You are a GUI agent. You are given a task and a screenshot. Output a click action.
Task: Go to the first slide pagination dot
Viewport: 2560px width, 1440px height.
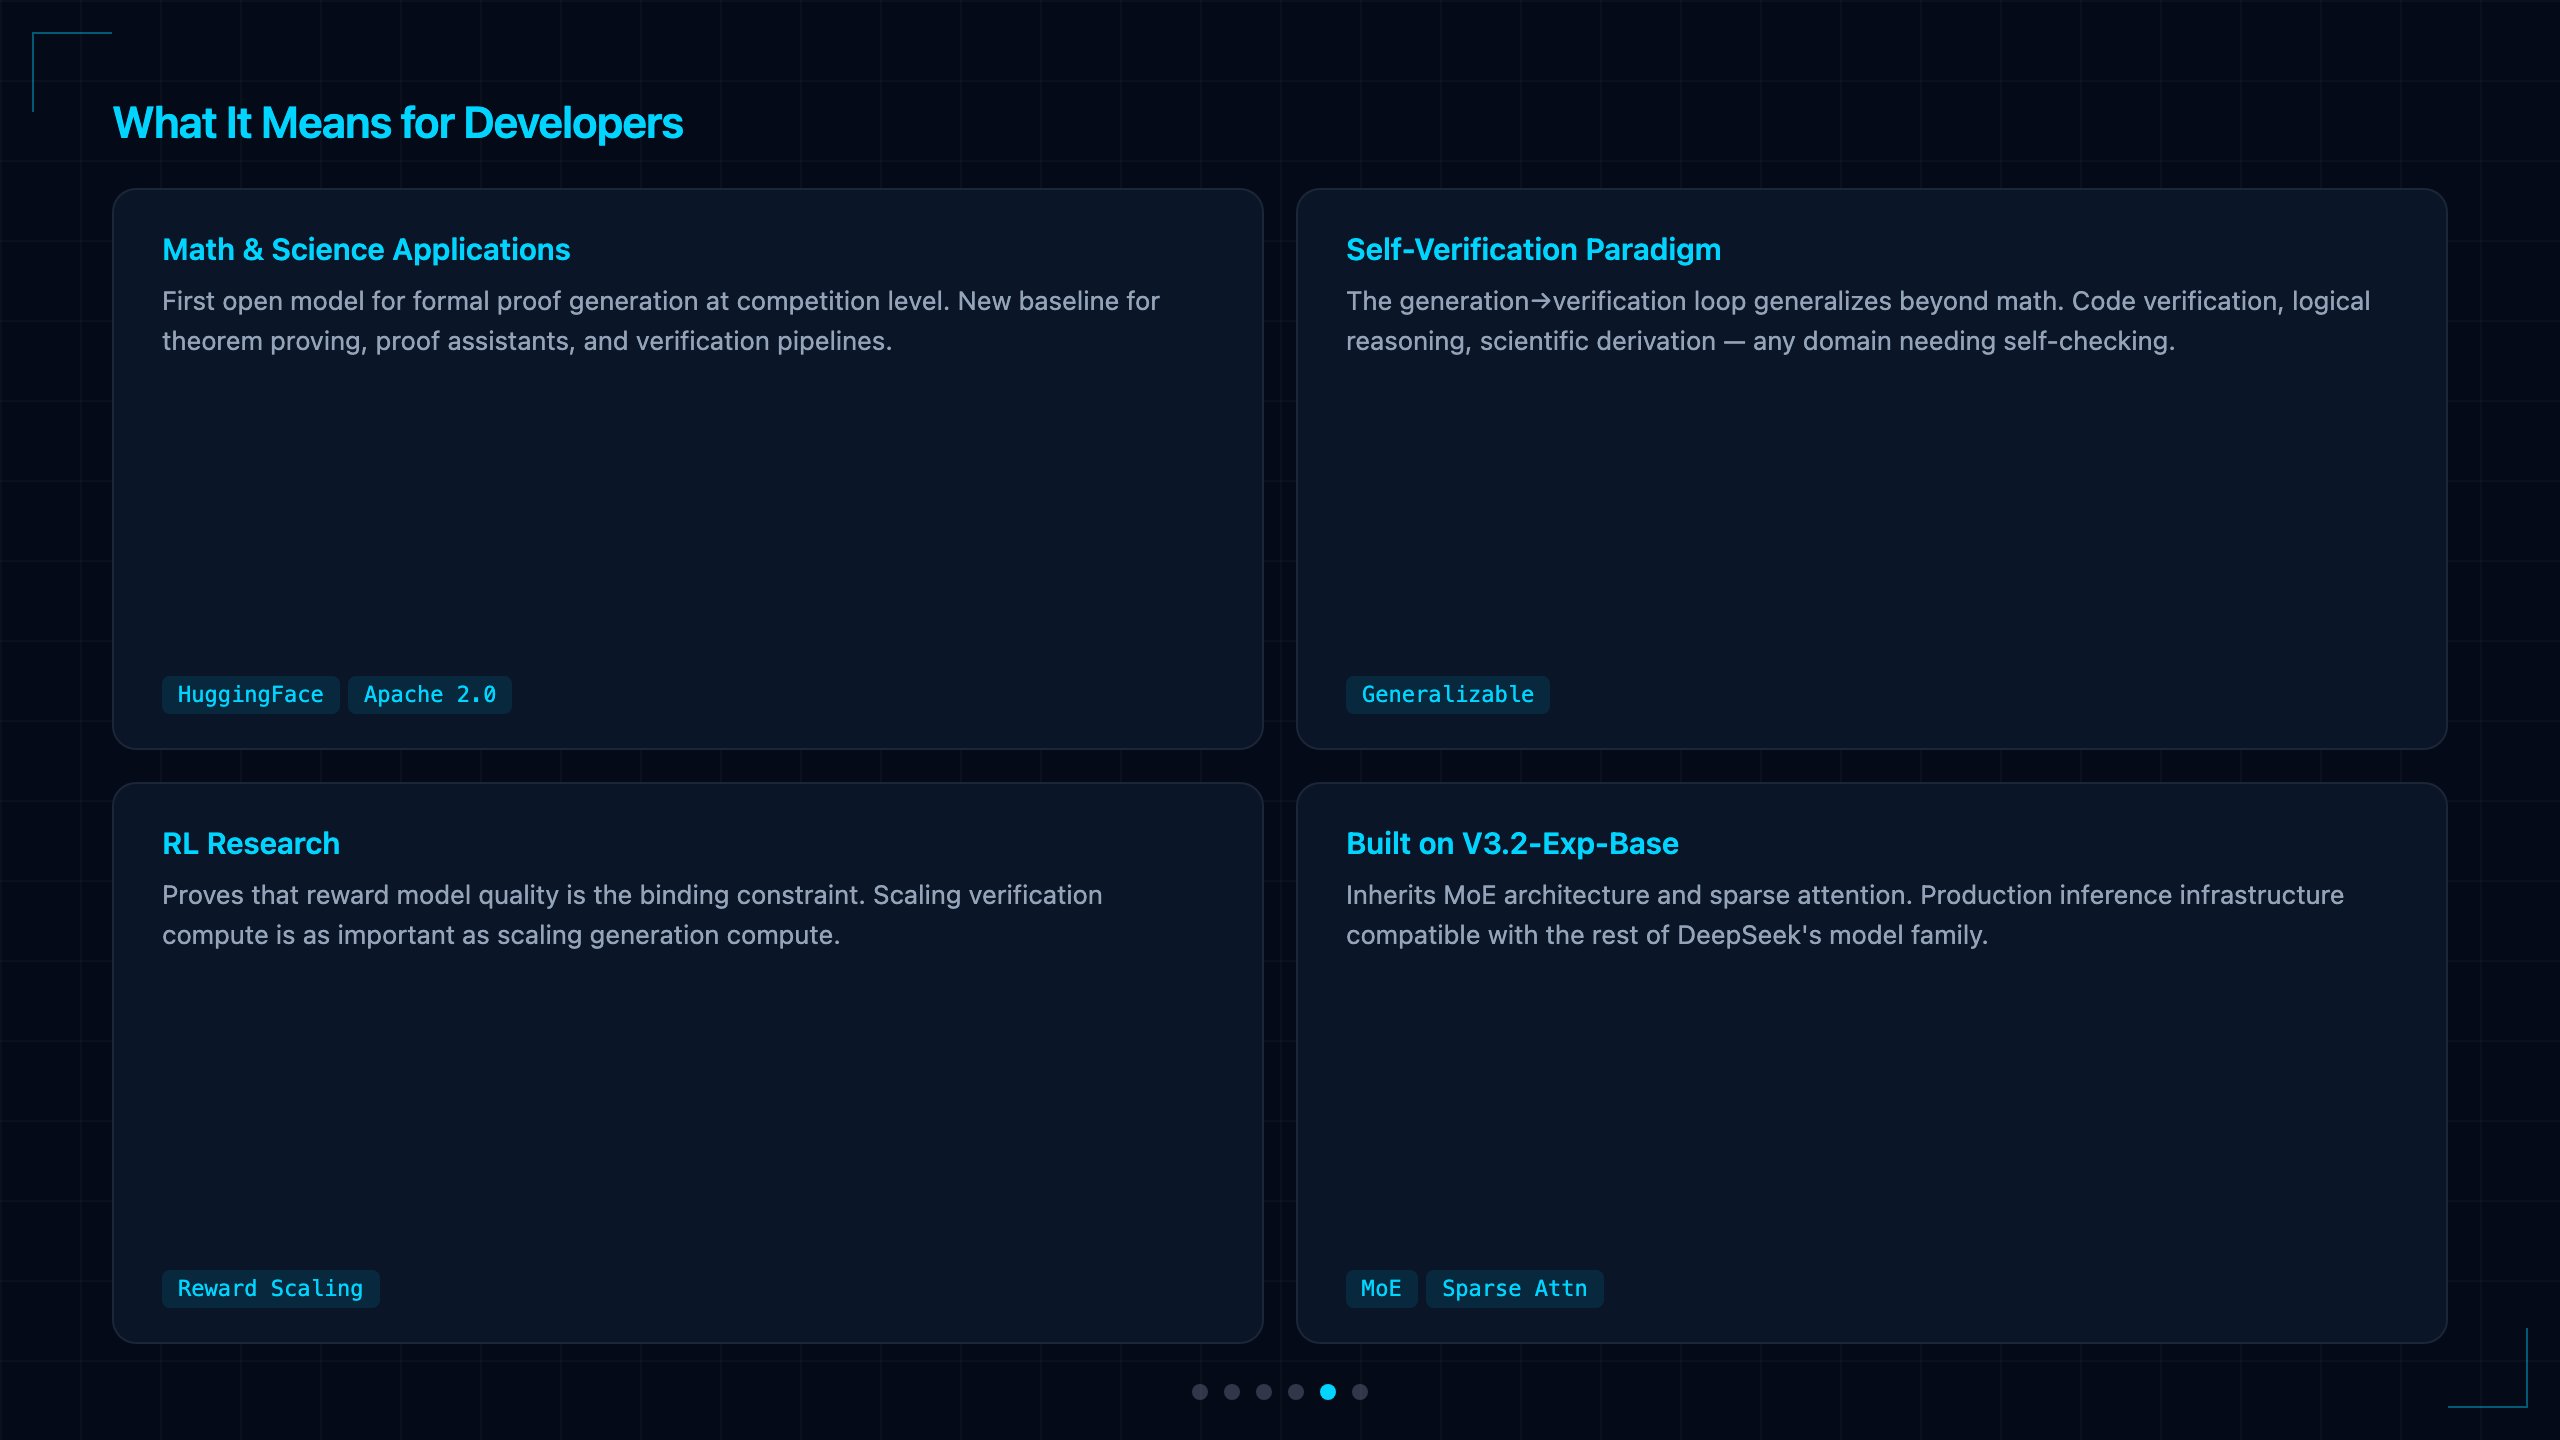[1200, 1391]
